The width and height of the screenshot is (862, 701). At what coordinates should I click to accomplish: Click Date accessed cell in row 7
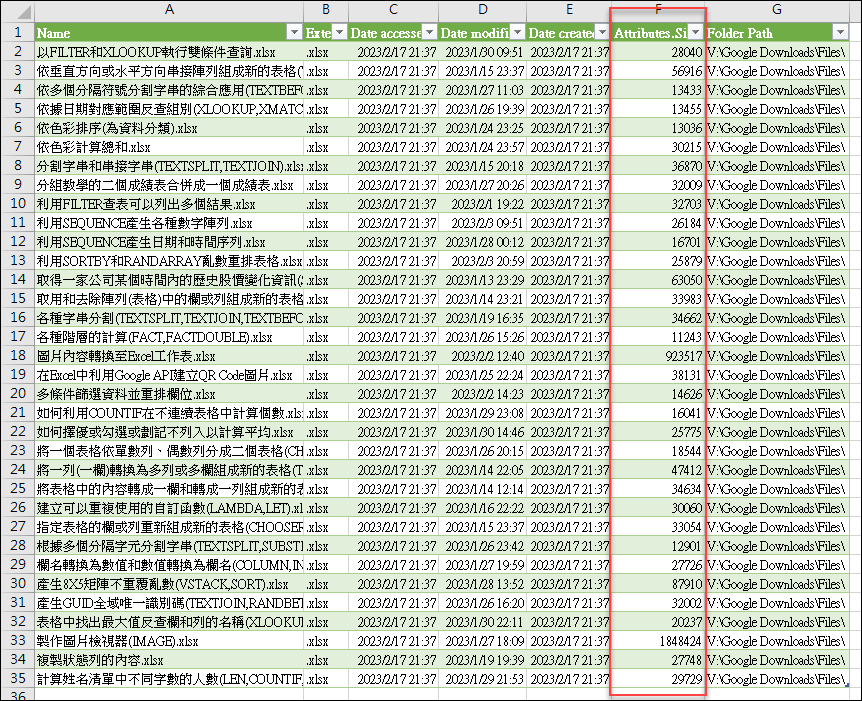point(393,147)
